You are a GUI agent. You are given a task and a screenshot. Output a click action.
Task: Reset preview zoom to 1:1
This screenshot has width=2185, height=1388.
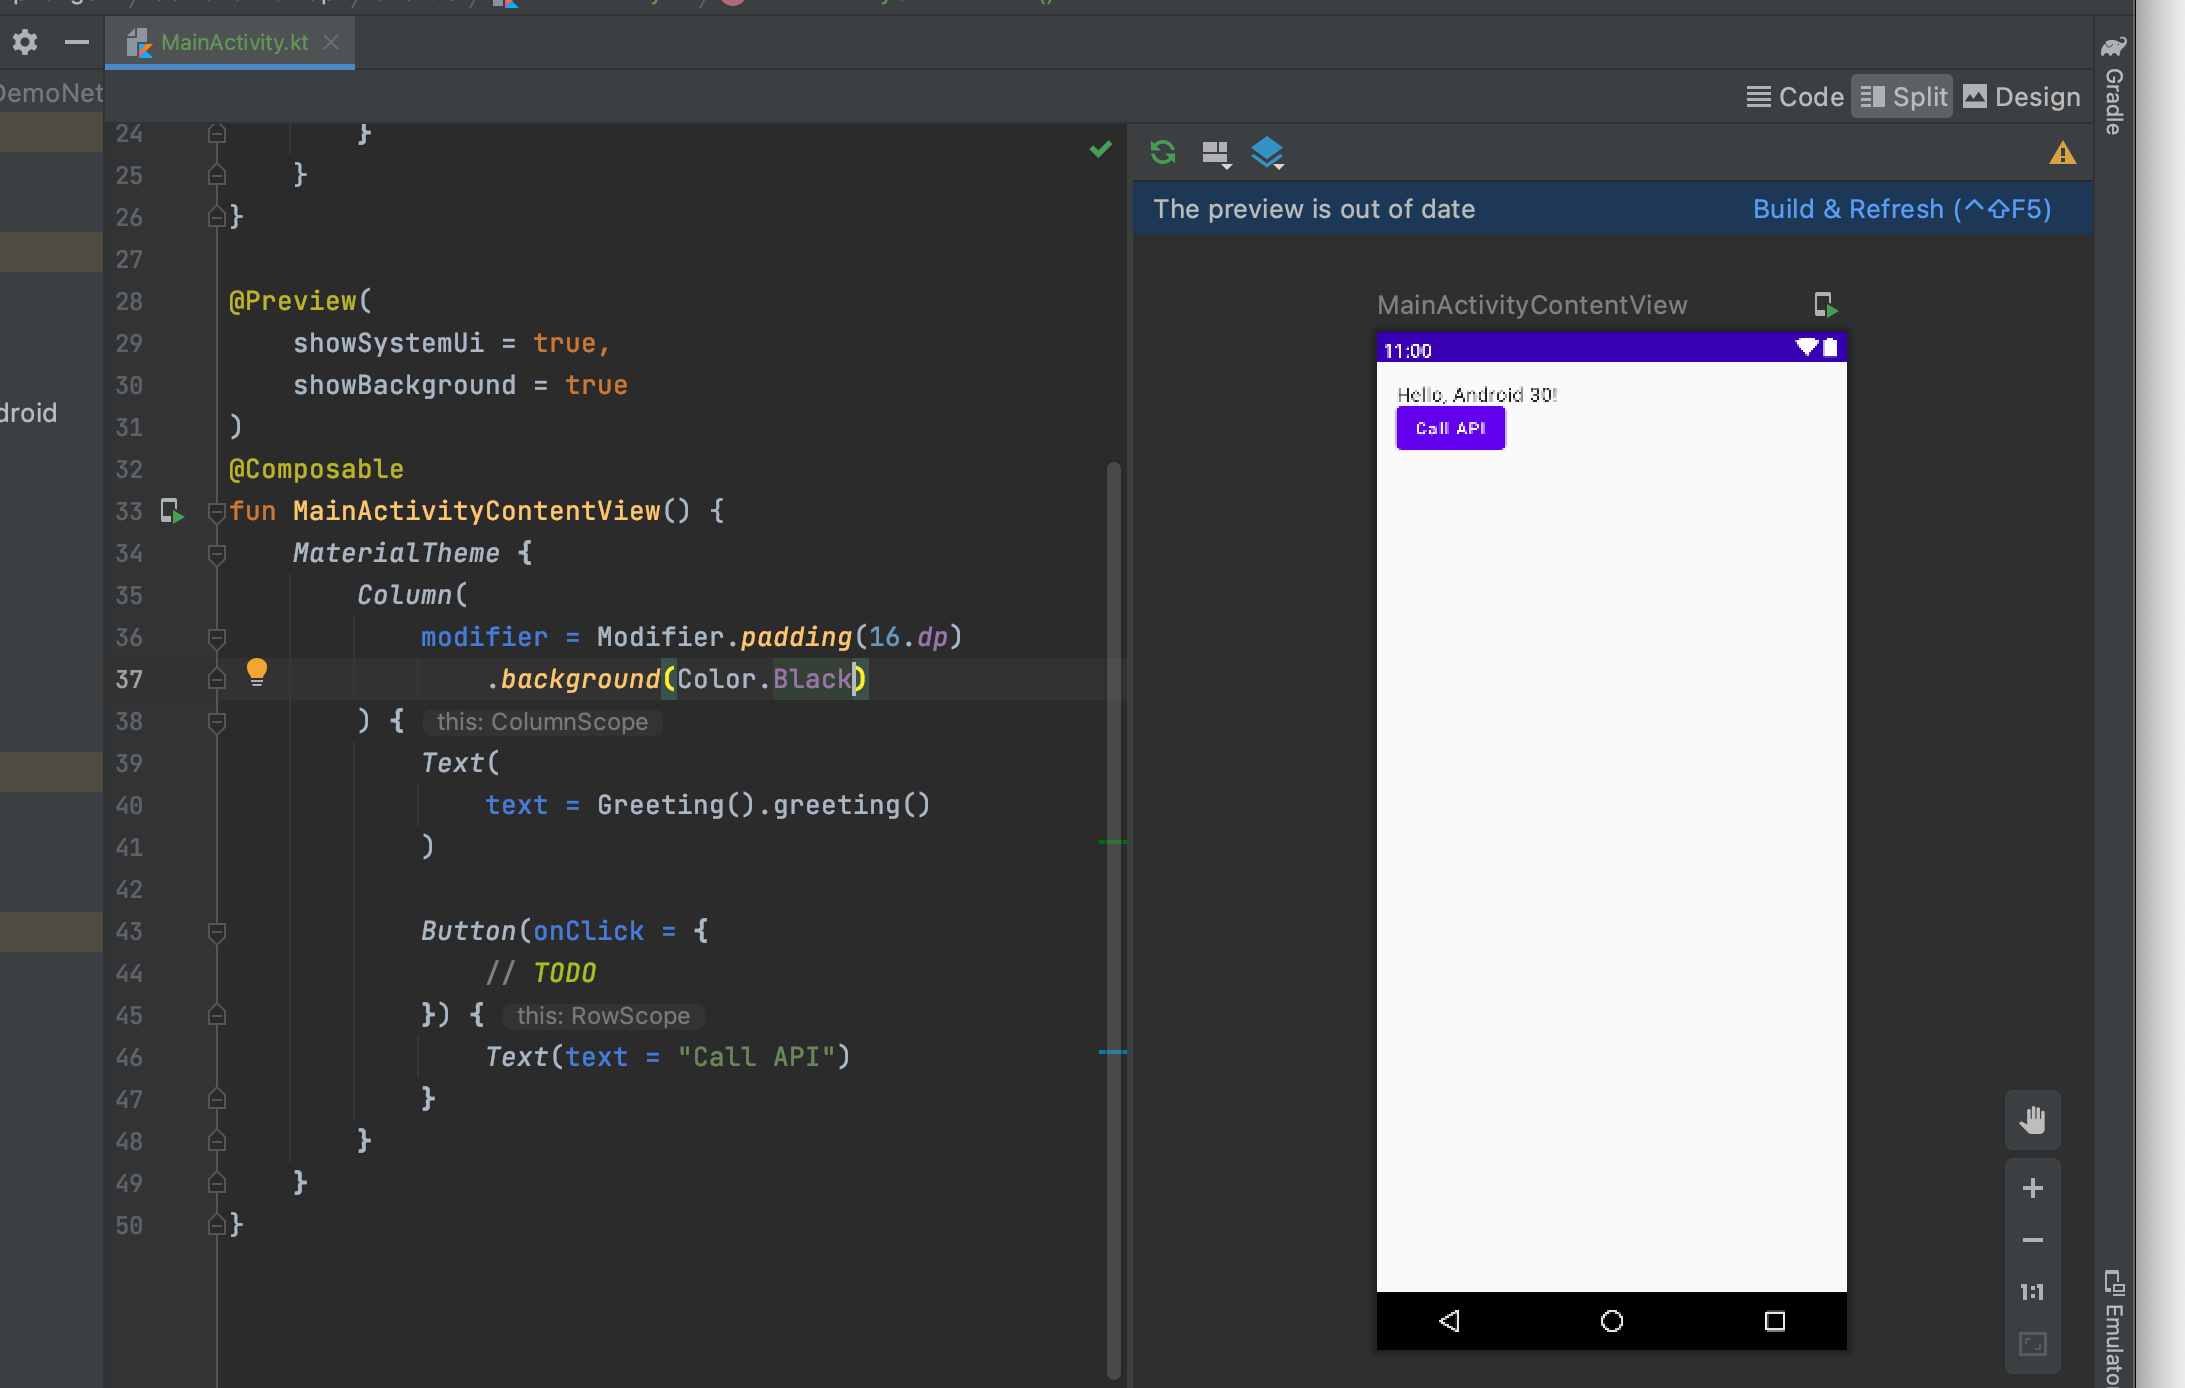point(2032,1292)
